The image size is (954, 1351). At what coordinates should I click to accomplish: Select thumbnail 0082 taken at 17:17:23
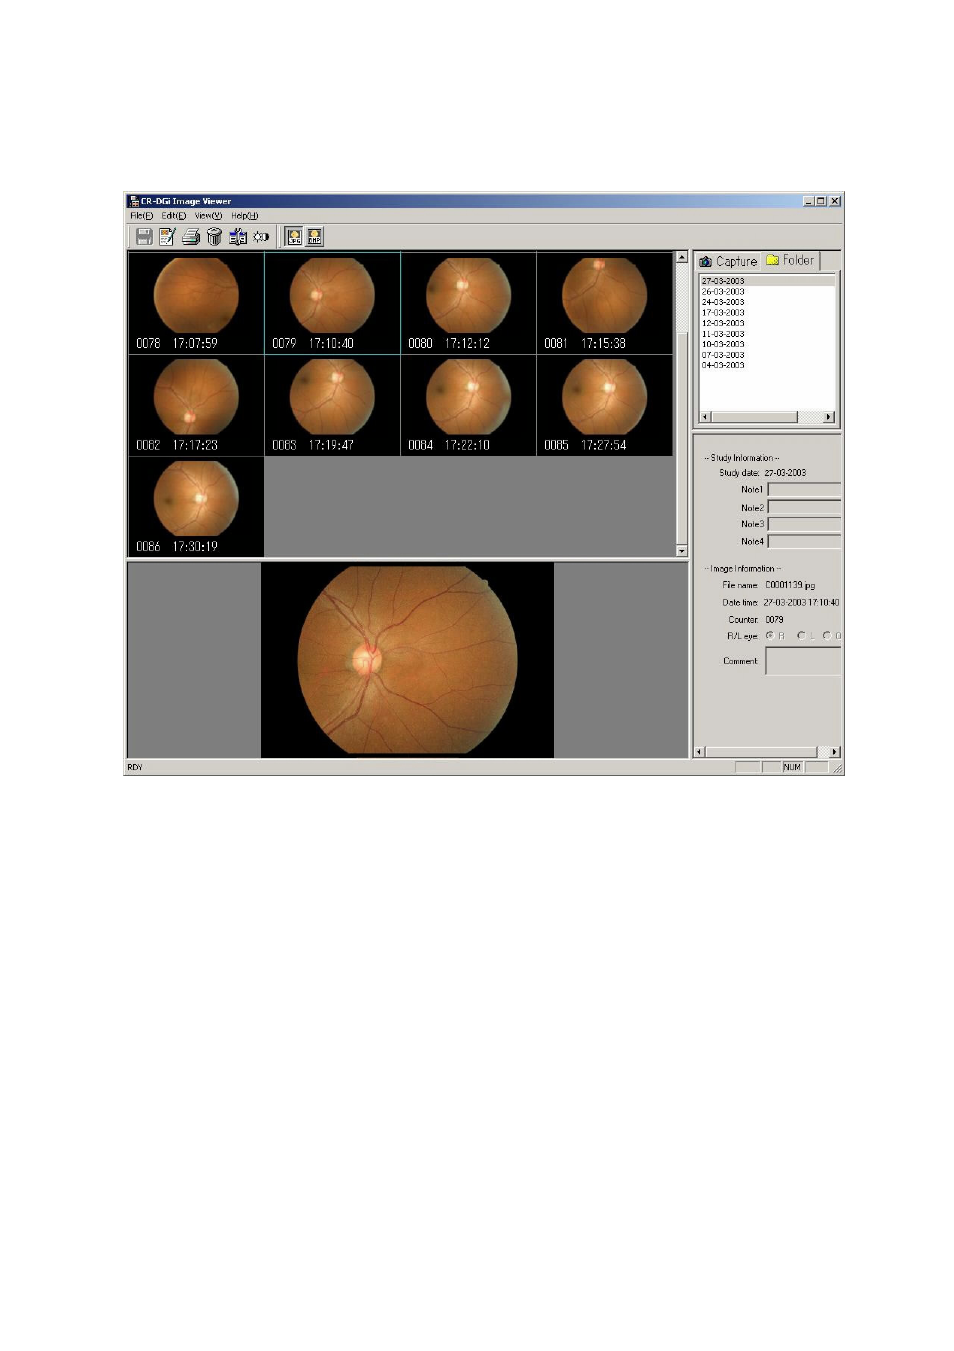[196, 405]
